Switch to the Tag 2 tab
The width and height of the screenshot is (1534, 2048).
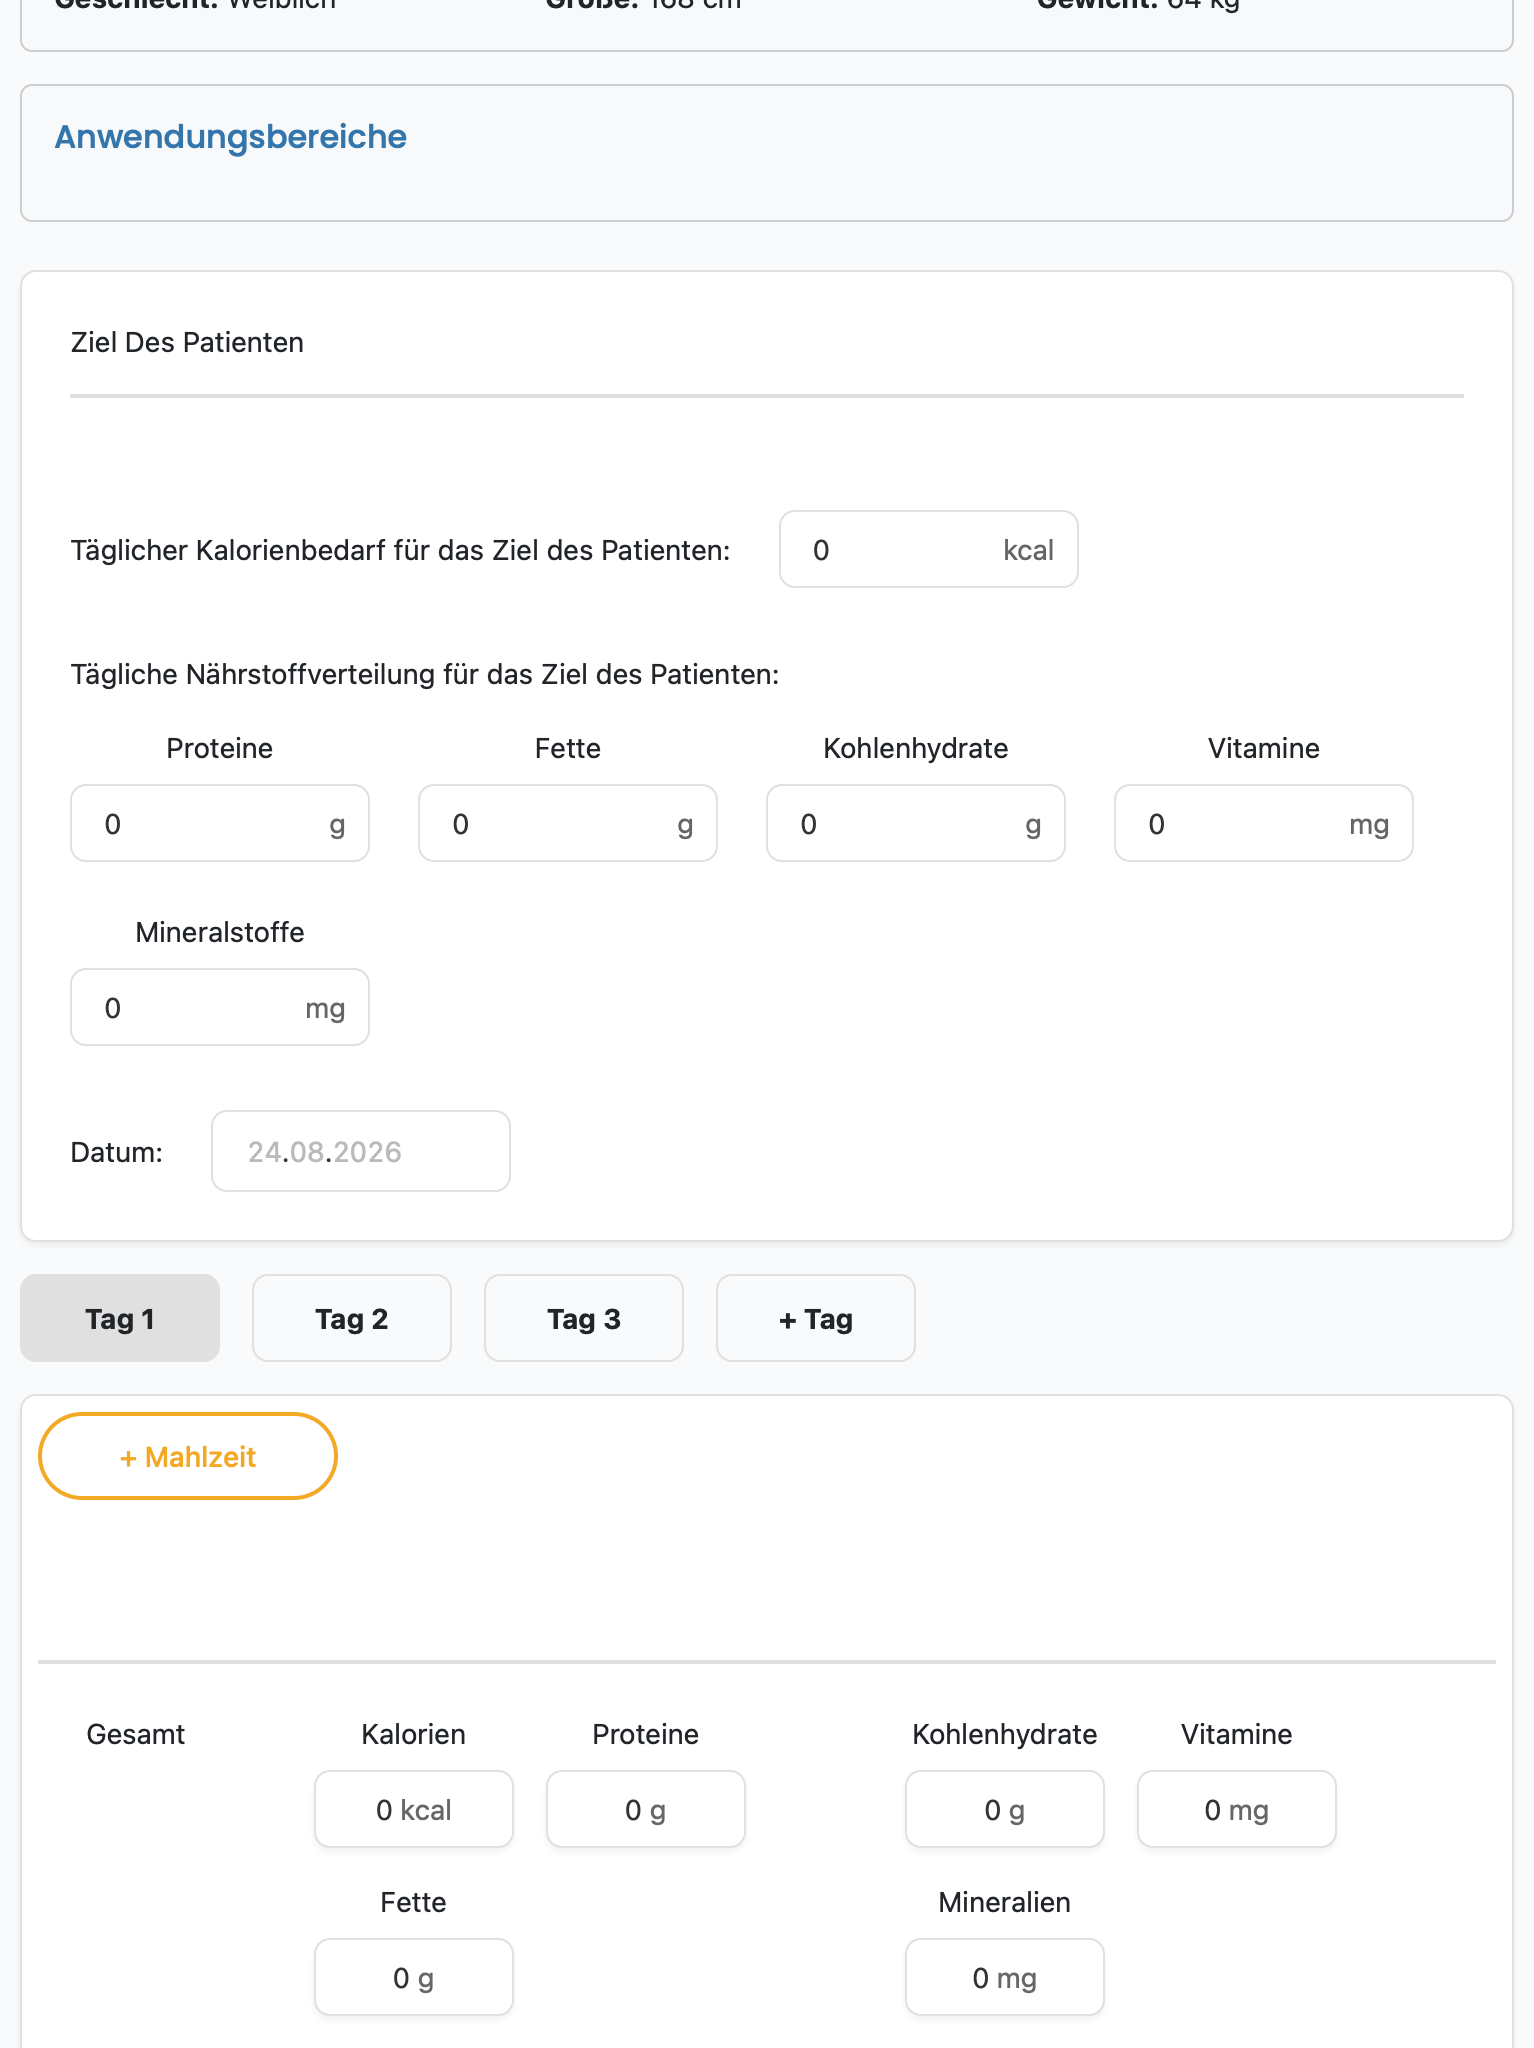[352, 1318]
